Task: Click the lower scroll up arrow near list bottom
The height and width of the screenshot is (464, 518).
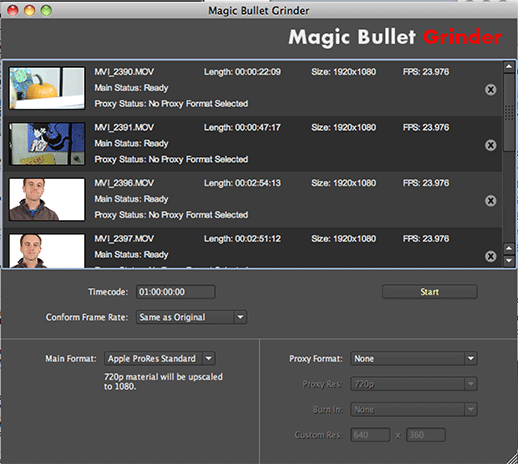Action: pos(509,249)
